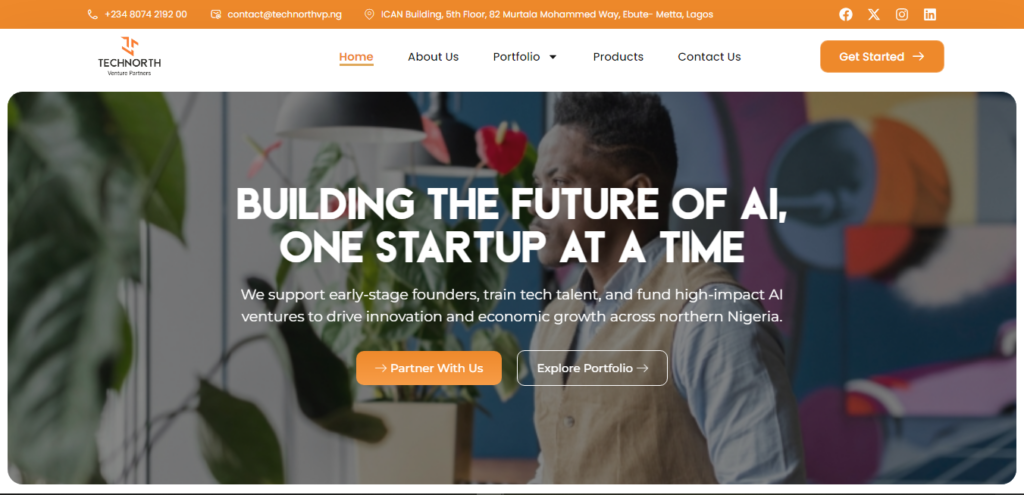The image size is (1024, 495).
Task: Click the location pin icon
Action: (369, 14)
